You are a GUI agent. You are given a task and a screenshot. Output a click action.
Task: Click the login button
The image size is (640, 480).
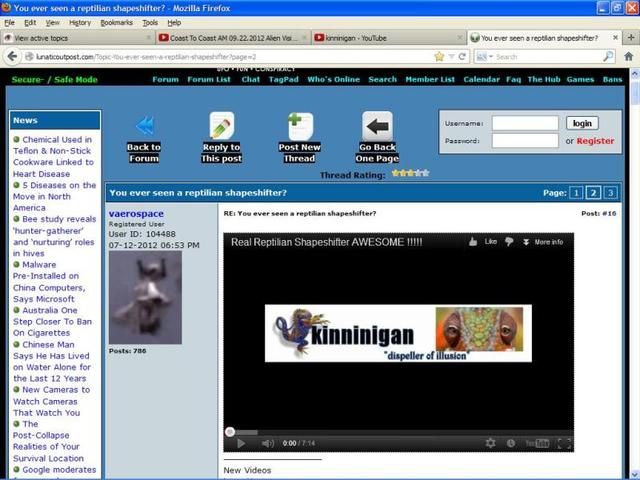tap(582, 123)
